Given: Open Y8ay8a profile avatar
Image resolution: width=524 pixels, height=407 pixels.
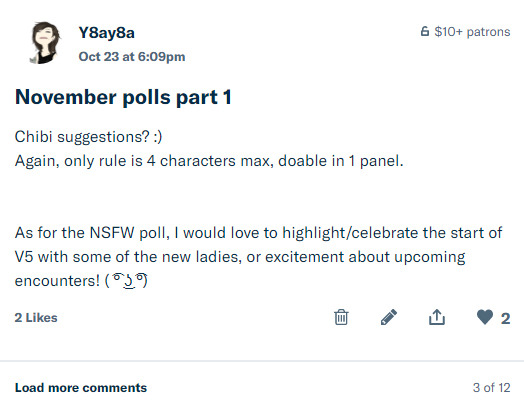Looking at the screenshot, I should (45, 43).
